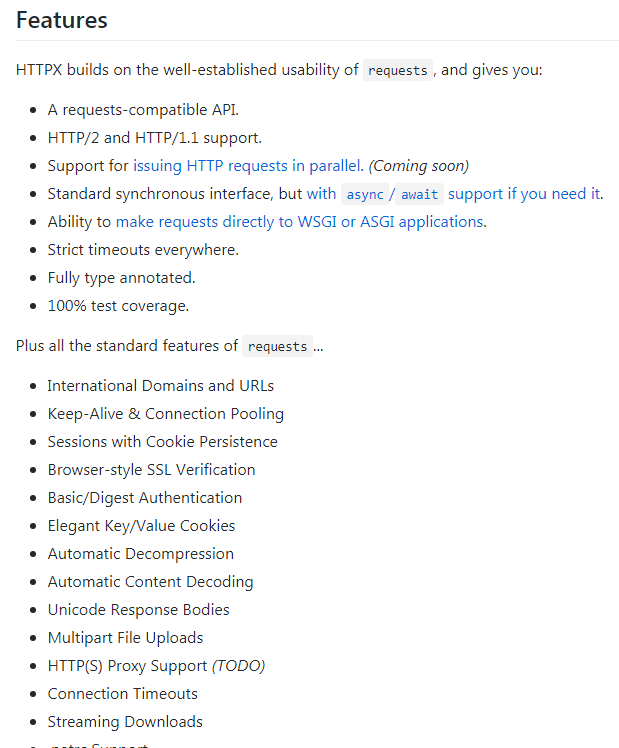Click the italic "(TODO)" note after Proxy Support
Image resolution: width=619 pixels, height=748 pixels.
[238, 665]
